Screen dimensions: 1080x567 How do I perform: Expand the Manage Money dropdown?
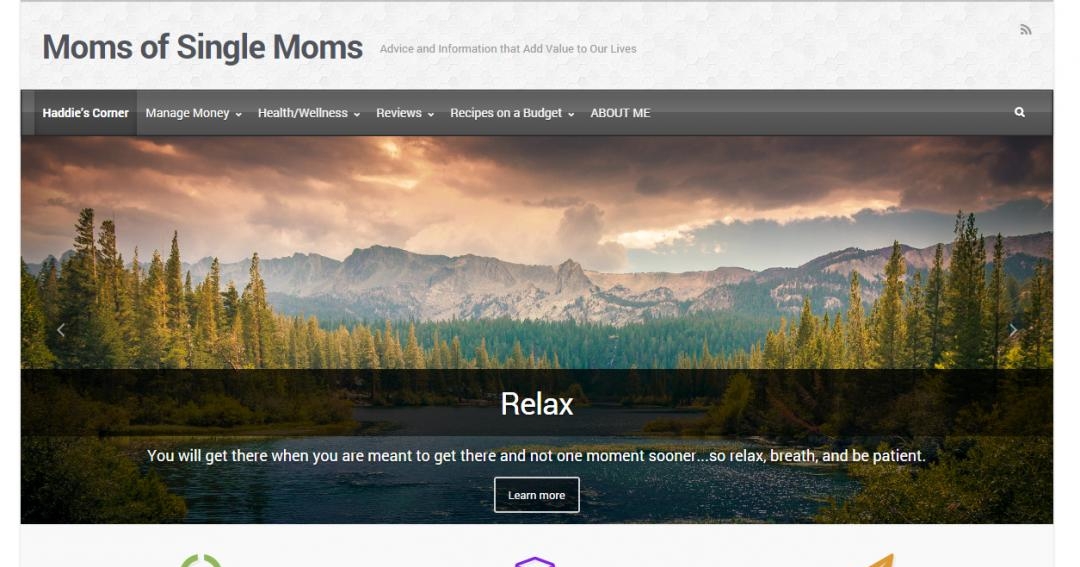coord(238,114)
